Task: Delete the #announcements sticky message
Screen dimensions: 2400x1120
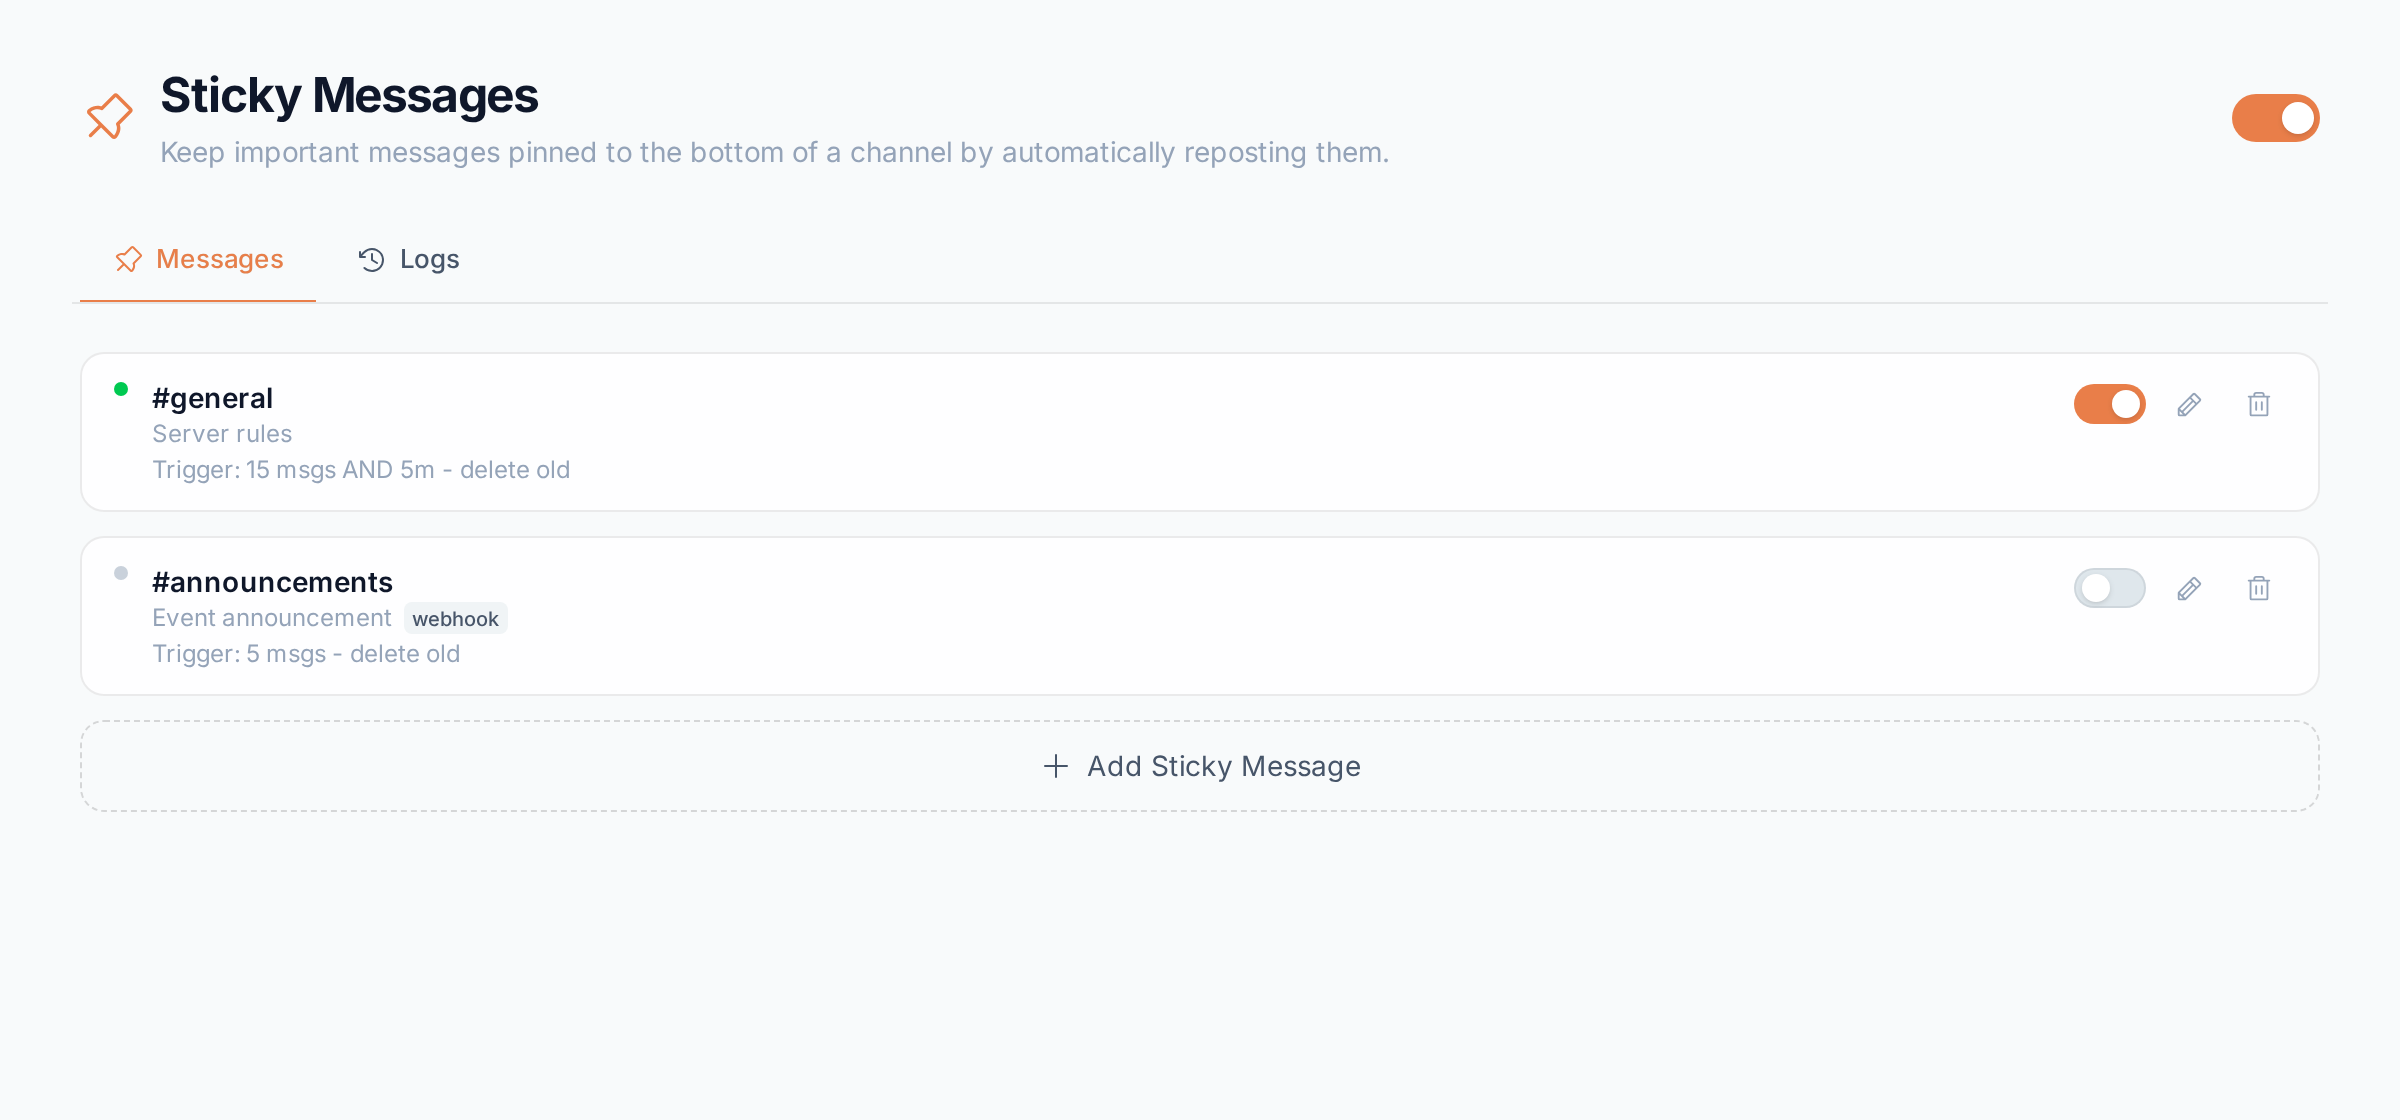Action: point(2259,588)
